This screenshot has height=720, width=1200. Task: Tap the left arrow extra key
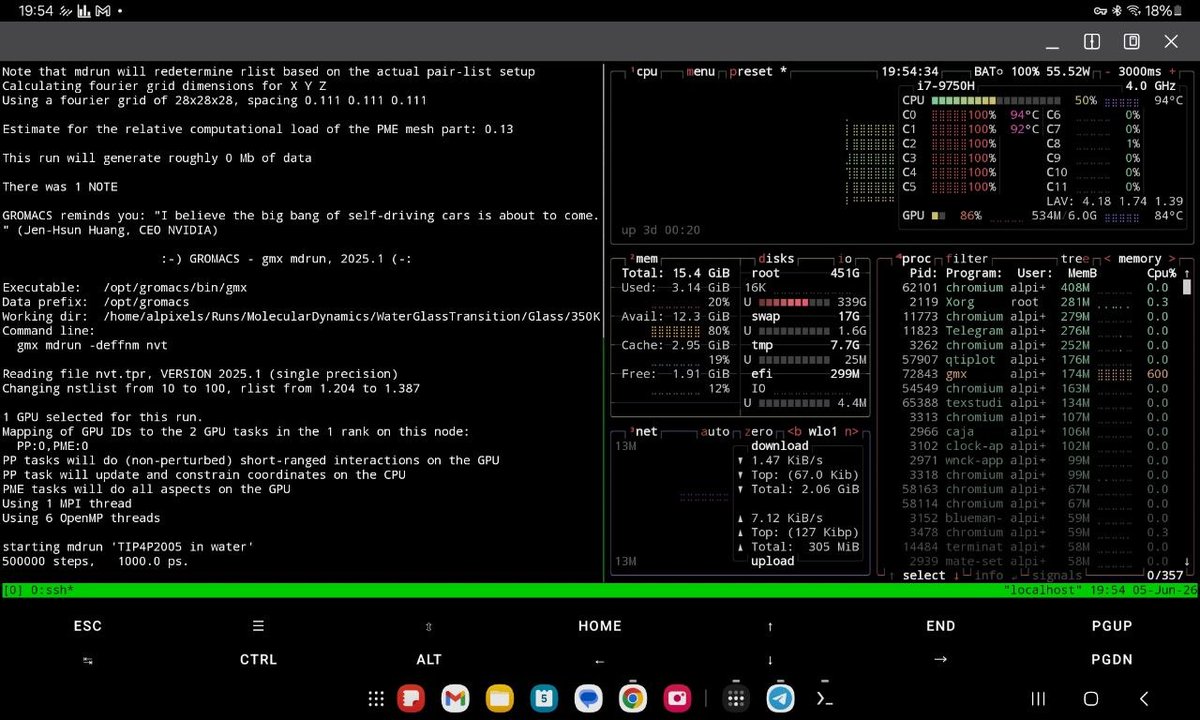click(600, 659)
